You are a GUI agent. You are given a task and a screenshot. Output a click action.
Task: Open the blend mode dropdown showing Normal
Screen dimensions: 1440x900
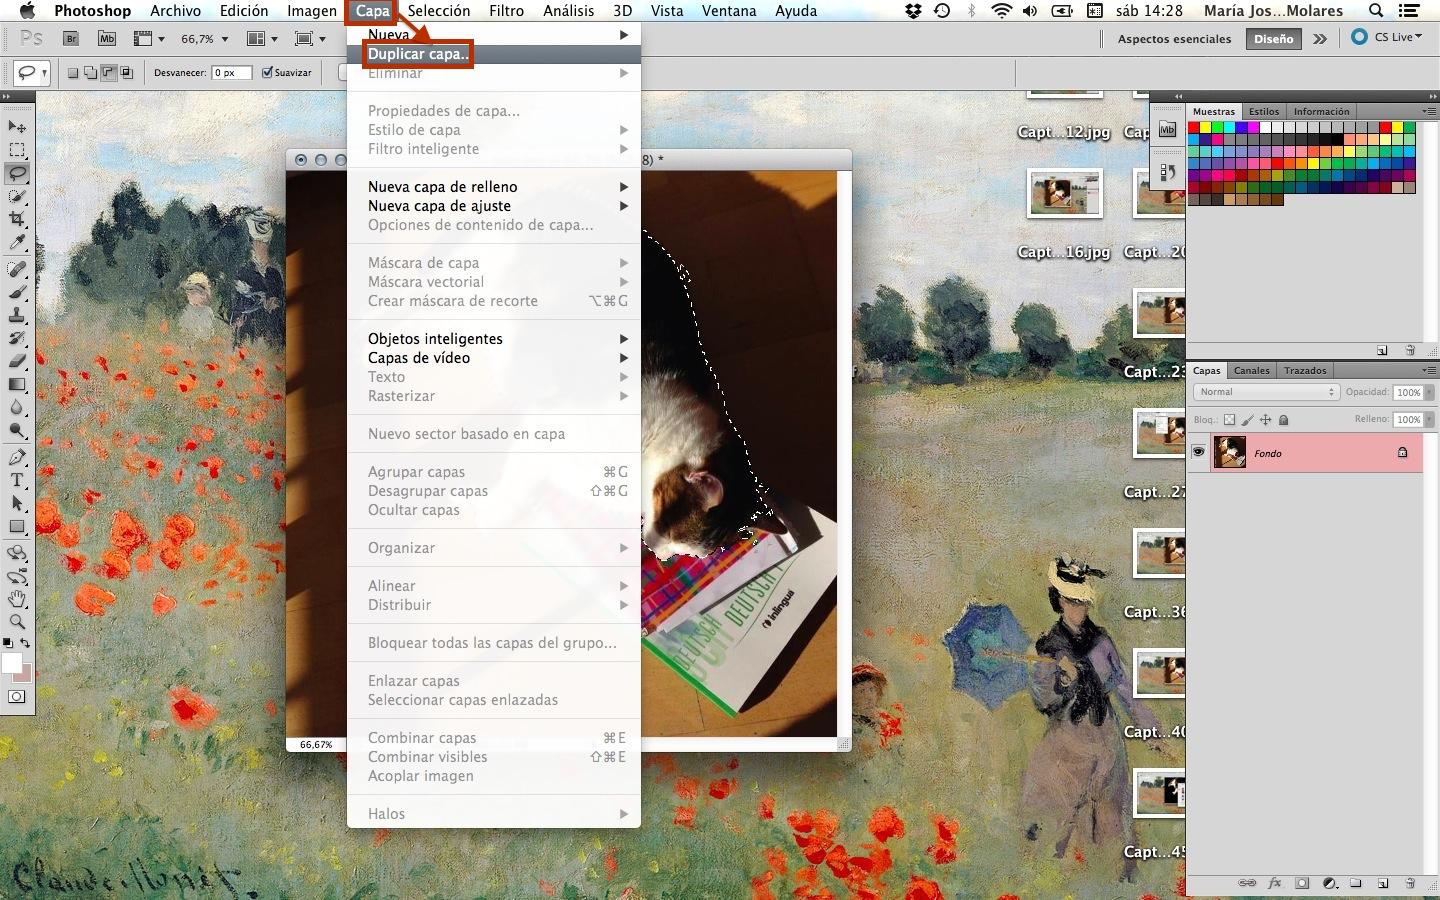[x=1264, y=391]
